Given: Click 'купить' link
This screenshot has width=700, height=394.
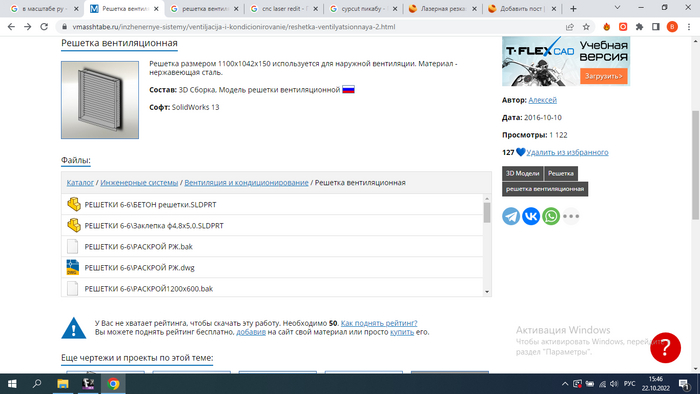Looking at the screenshot, I should [402, 332].
